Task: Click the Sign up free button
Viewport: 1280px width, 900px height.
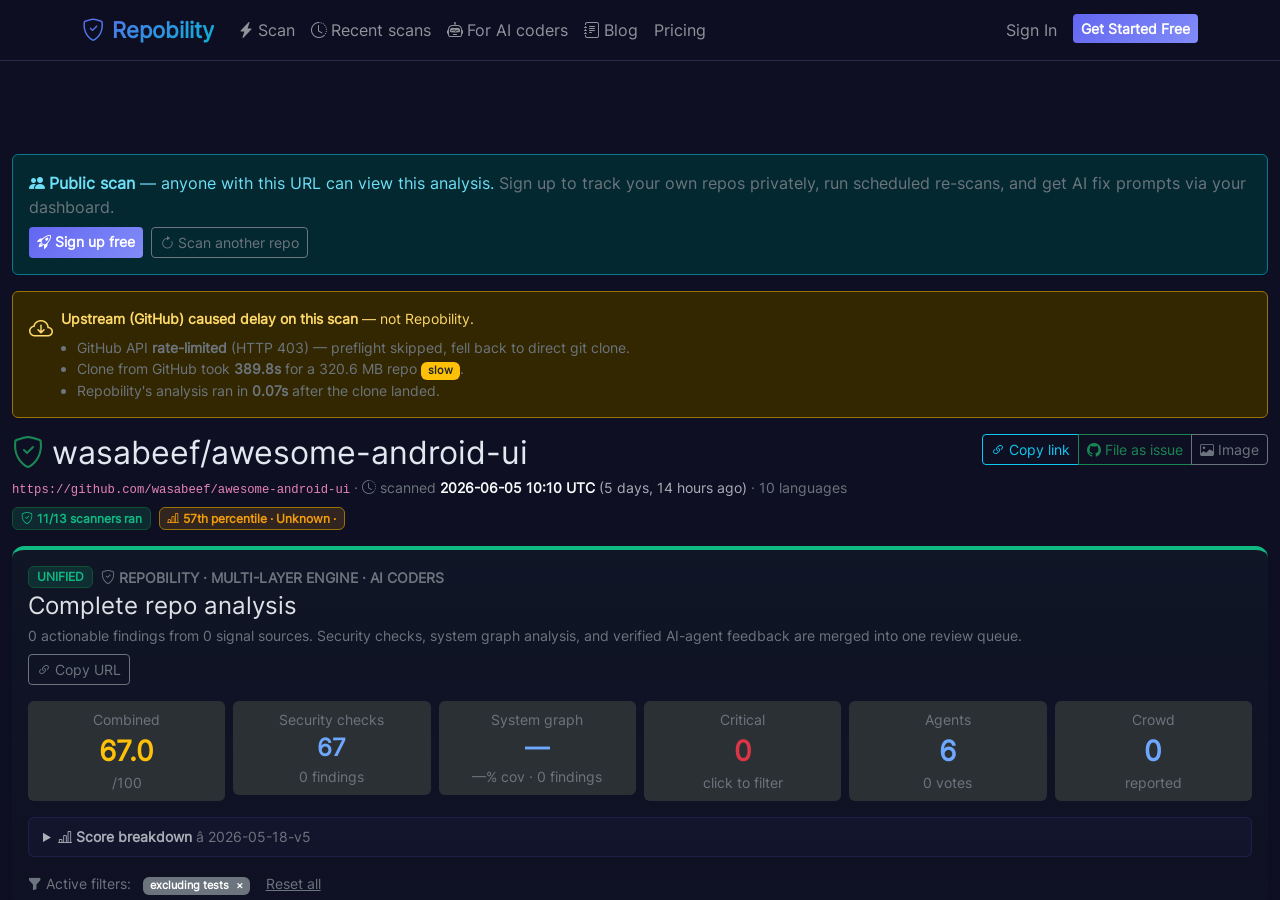Action: coord(86,242)
